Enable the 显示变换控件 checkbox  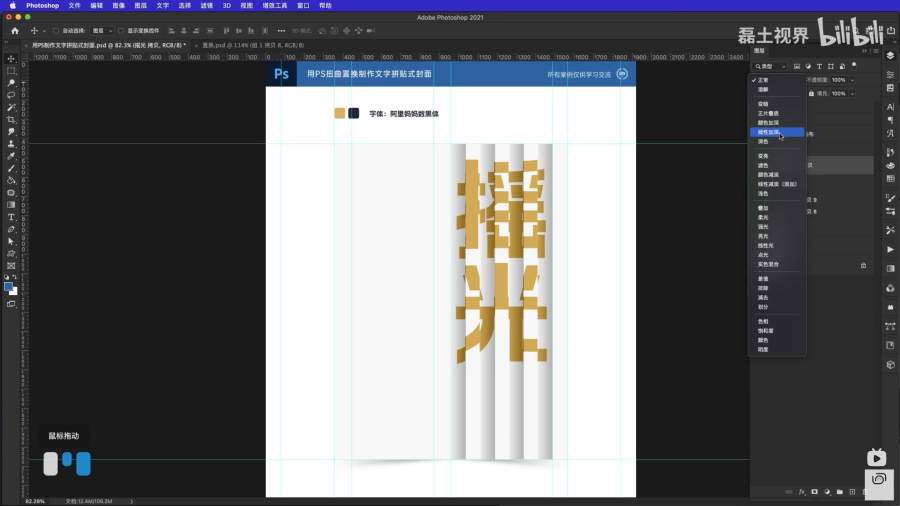pos(121,31)
